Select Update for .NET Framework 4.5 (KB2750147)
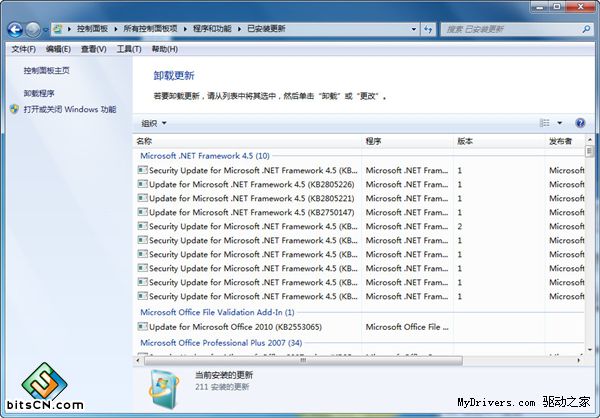 click(x=251, y=212)
